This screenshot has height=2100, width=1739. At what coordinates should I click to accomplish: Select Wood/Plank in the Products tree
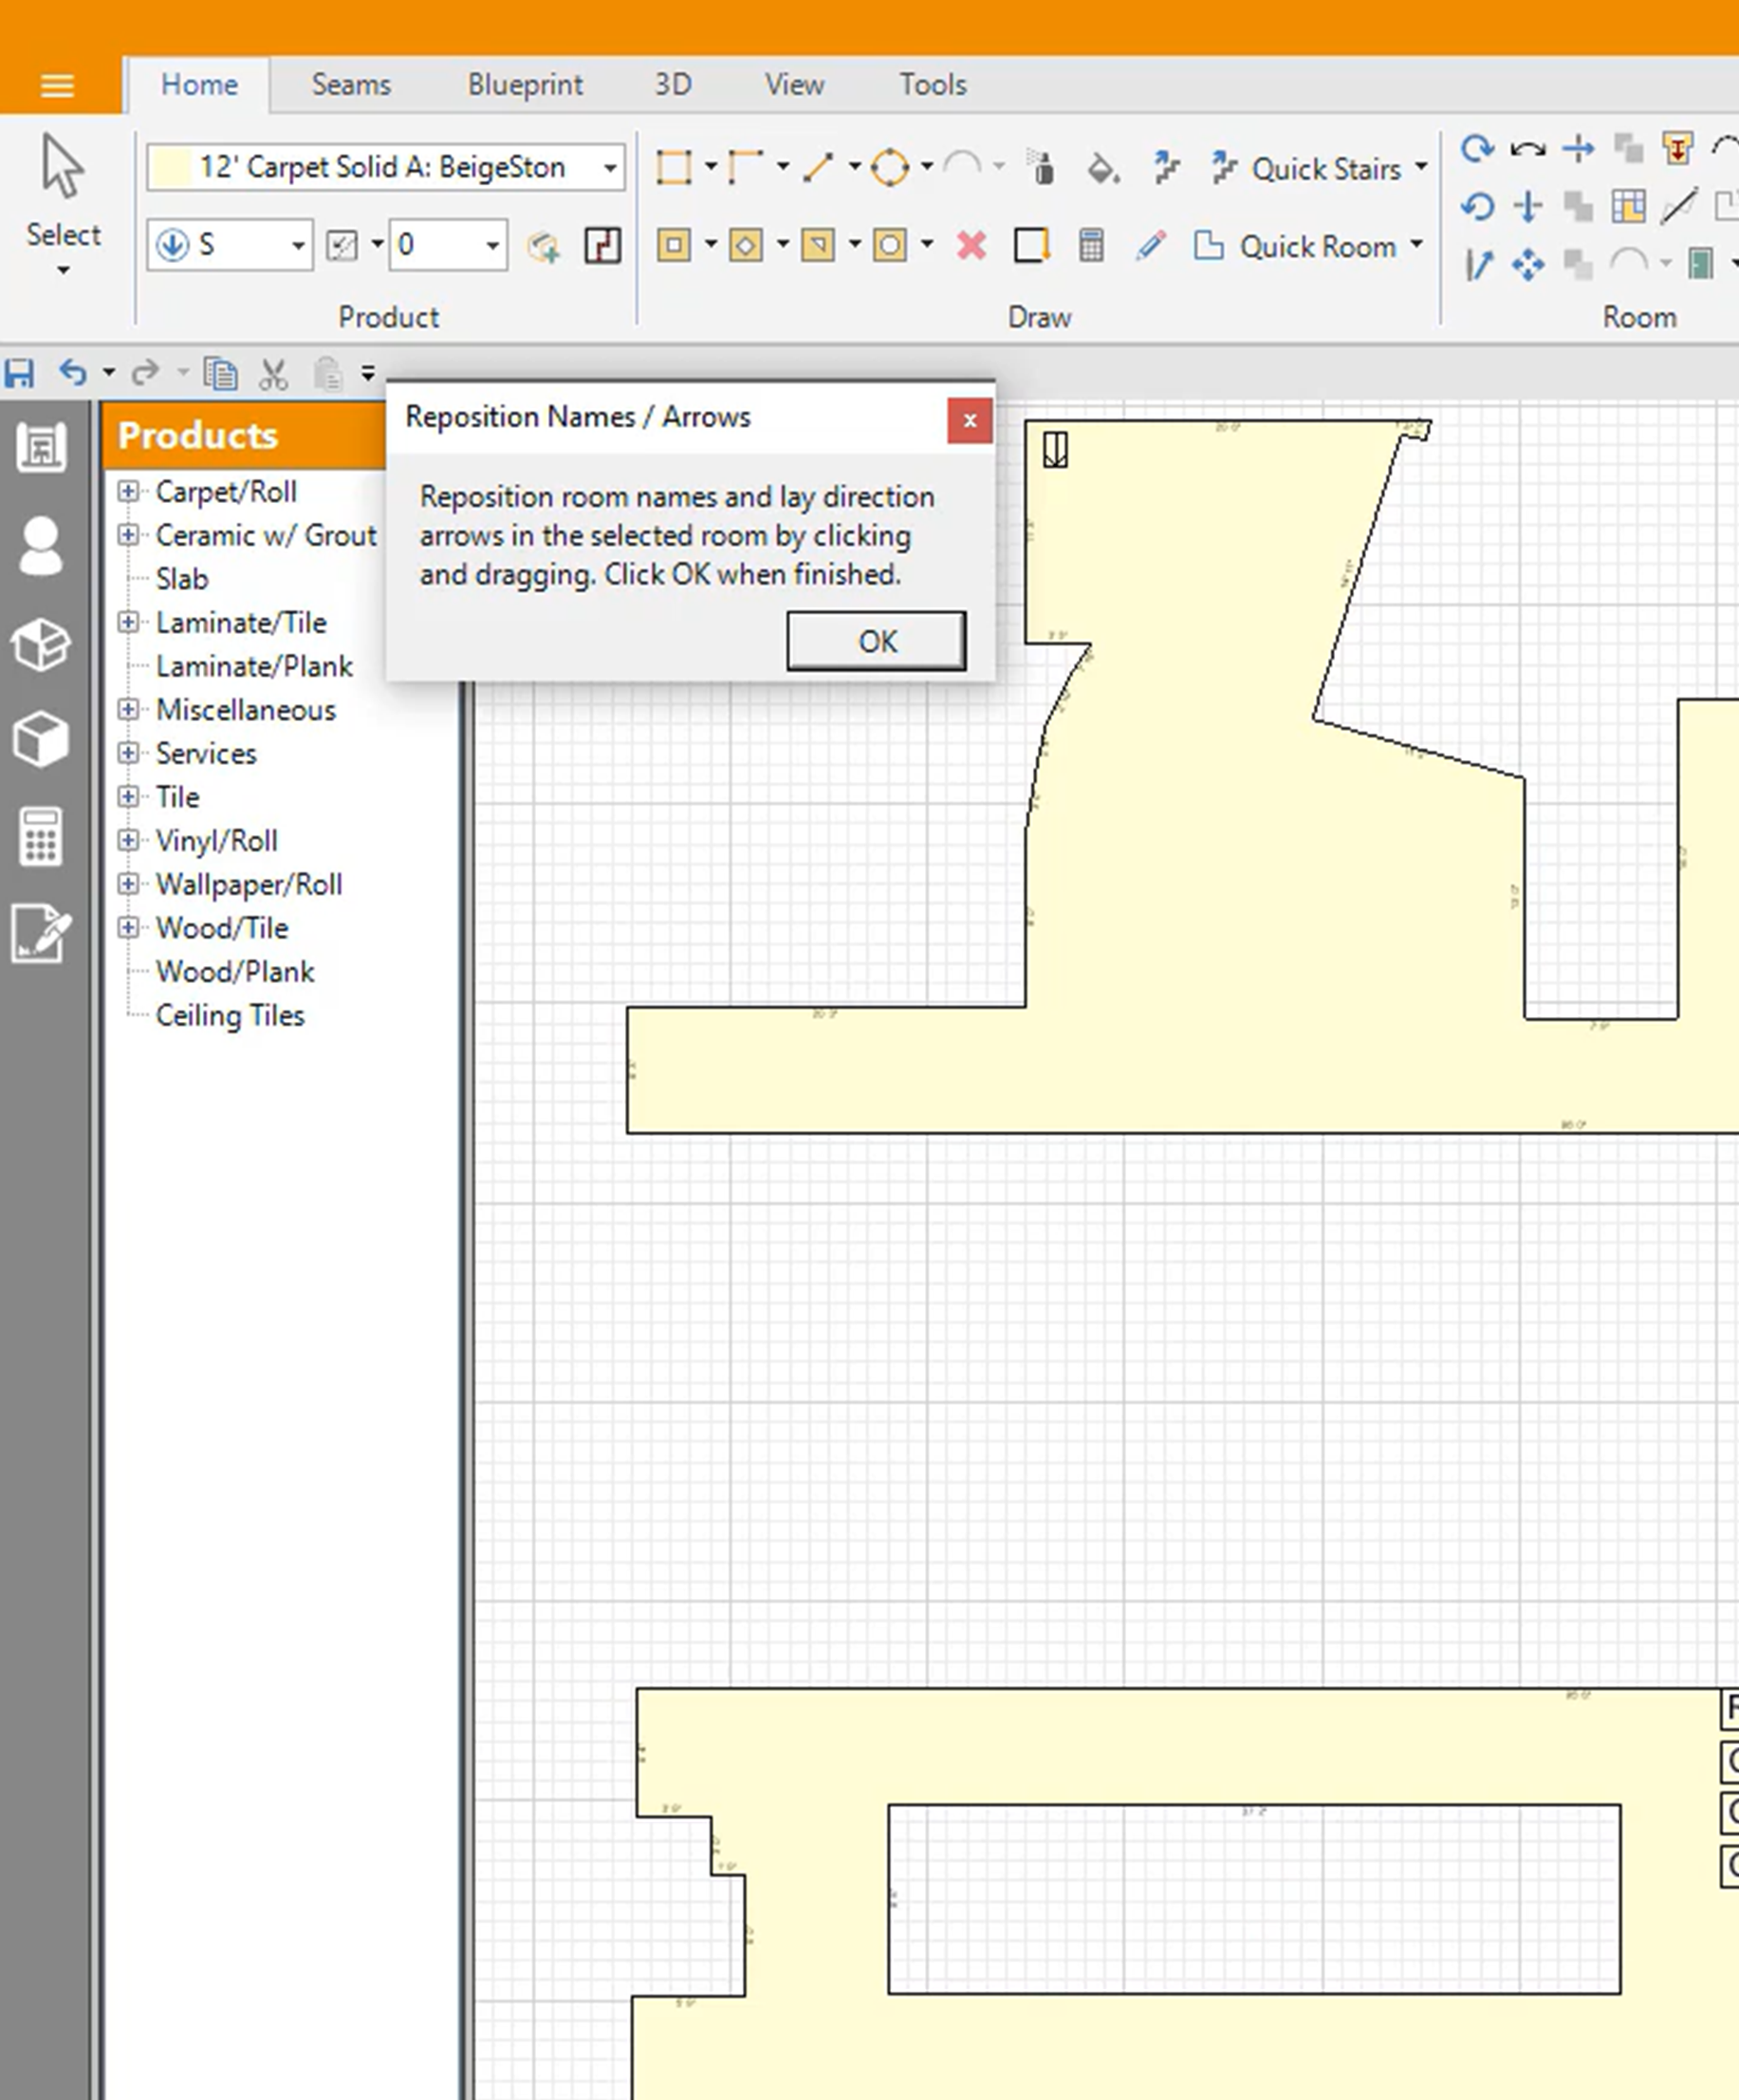click(233, 971)
